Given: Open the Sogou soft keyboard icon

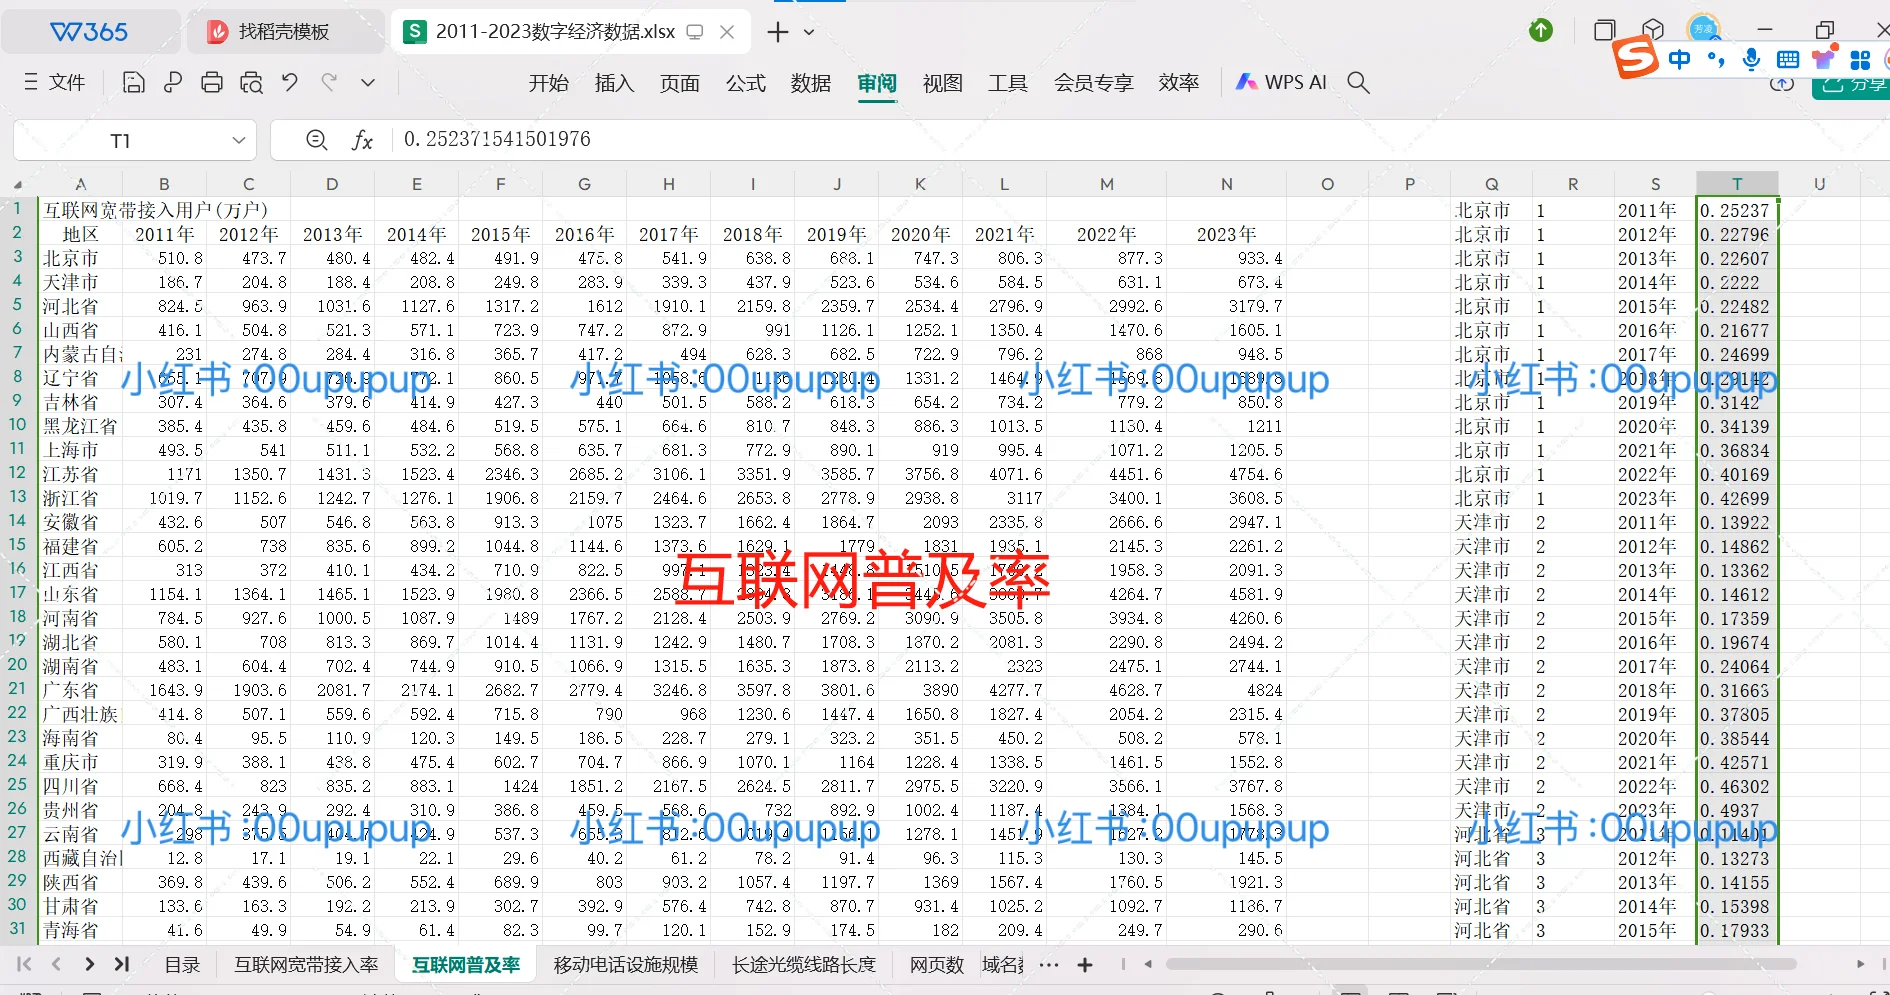Looking at the screenshot, I should pyautogui.click(x=1787, y=60).
